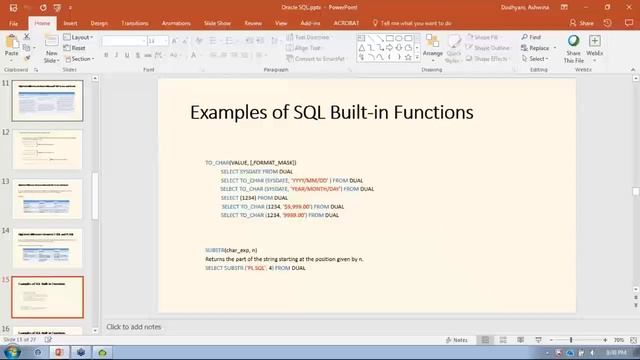Click the Tell me what you want field

[412, 23]
